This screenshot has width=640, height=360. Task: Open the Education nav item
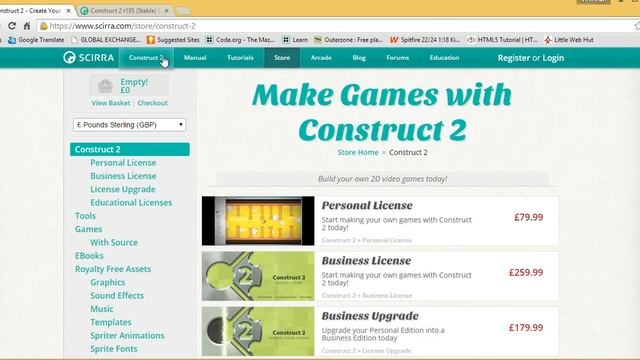[444, 58]
